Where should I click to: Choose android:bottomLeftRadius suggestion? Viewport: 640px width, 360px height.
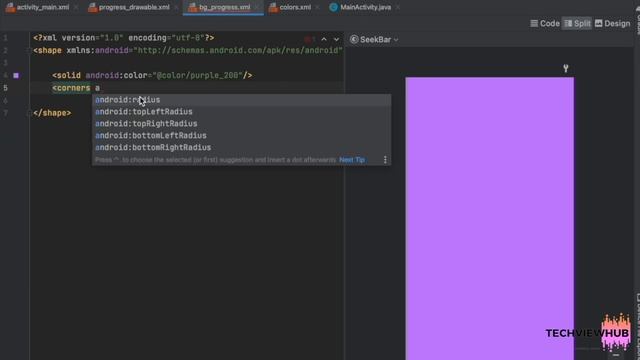(x=241, y=136)
